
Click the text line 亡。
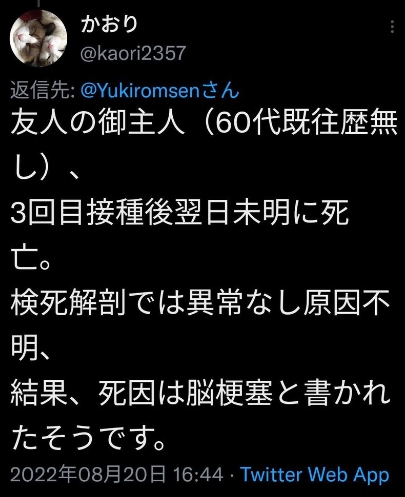coord(31,258)
